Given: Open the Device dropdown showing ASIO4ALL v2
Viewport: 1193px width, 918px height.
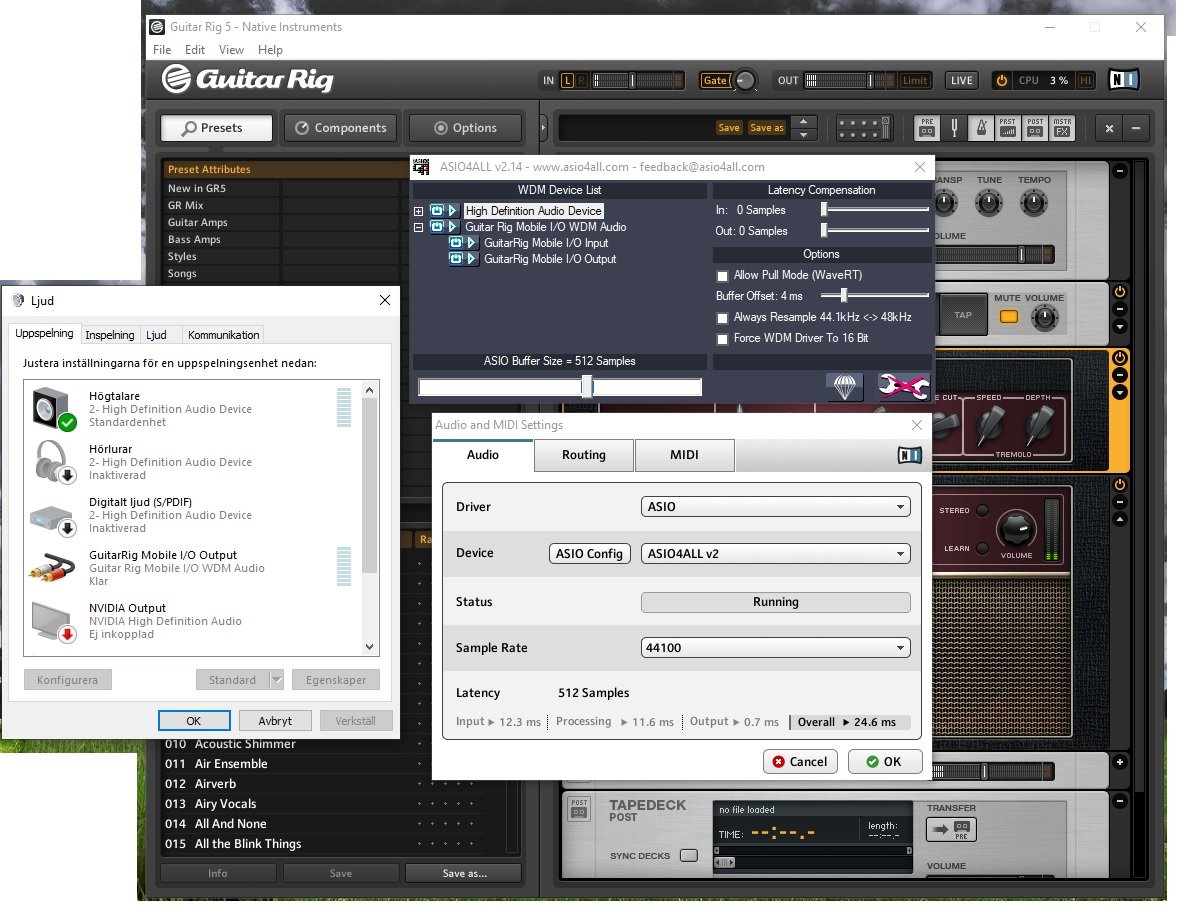Looking at the screenshot, I should tap(775, 554).
